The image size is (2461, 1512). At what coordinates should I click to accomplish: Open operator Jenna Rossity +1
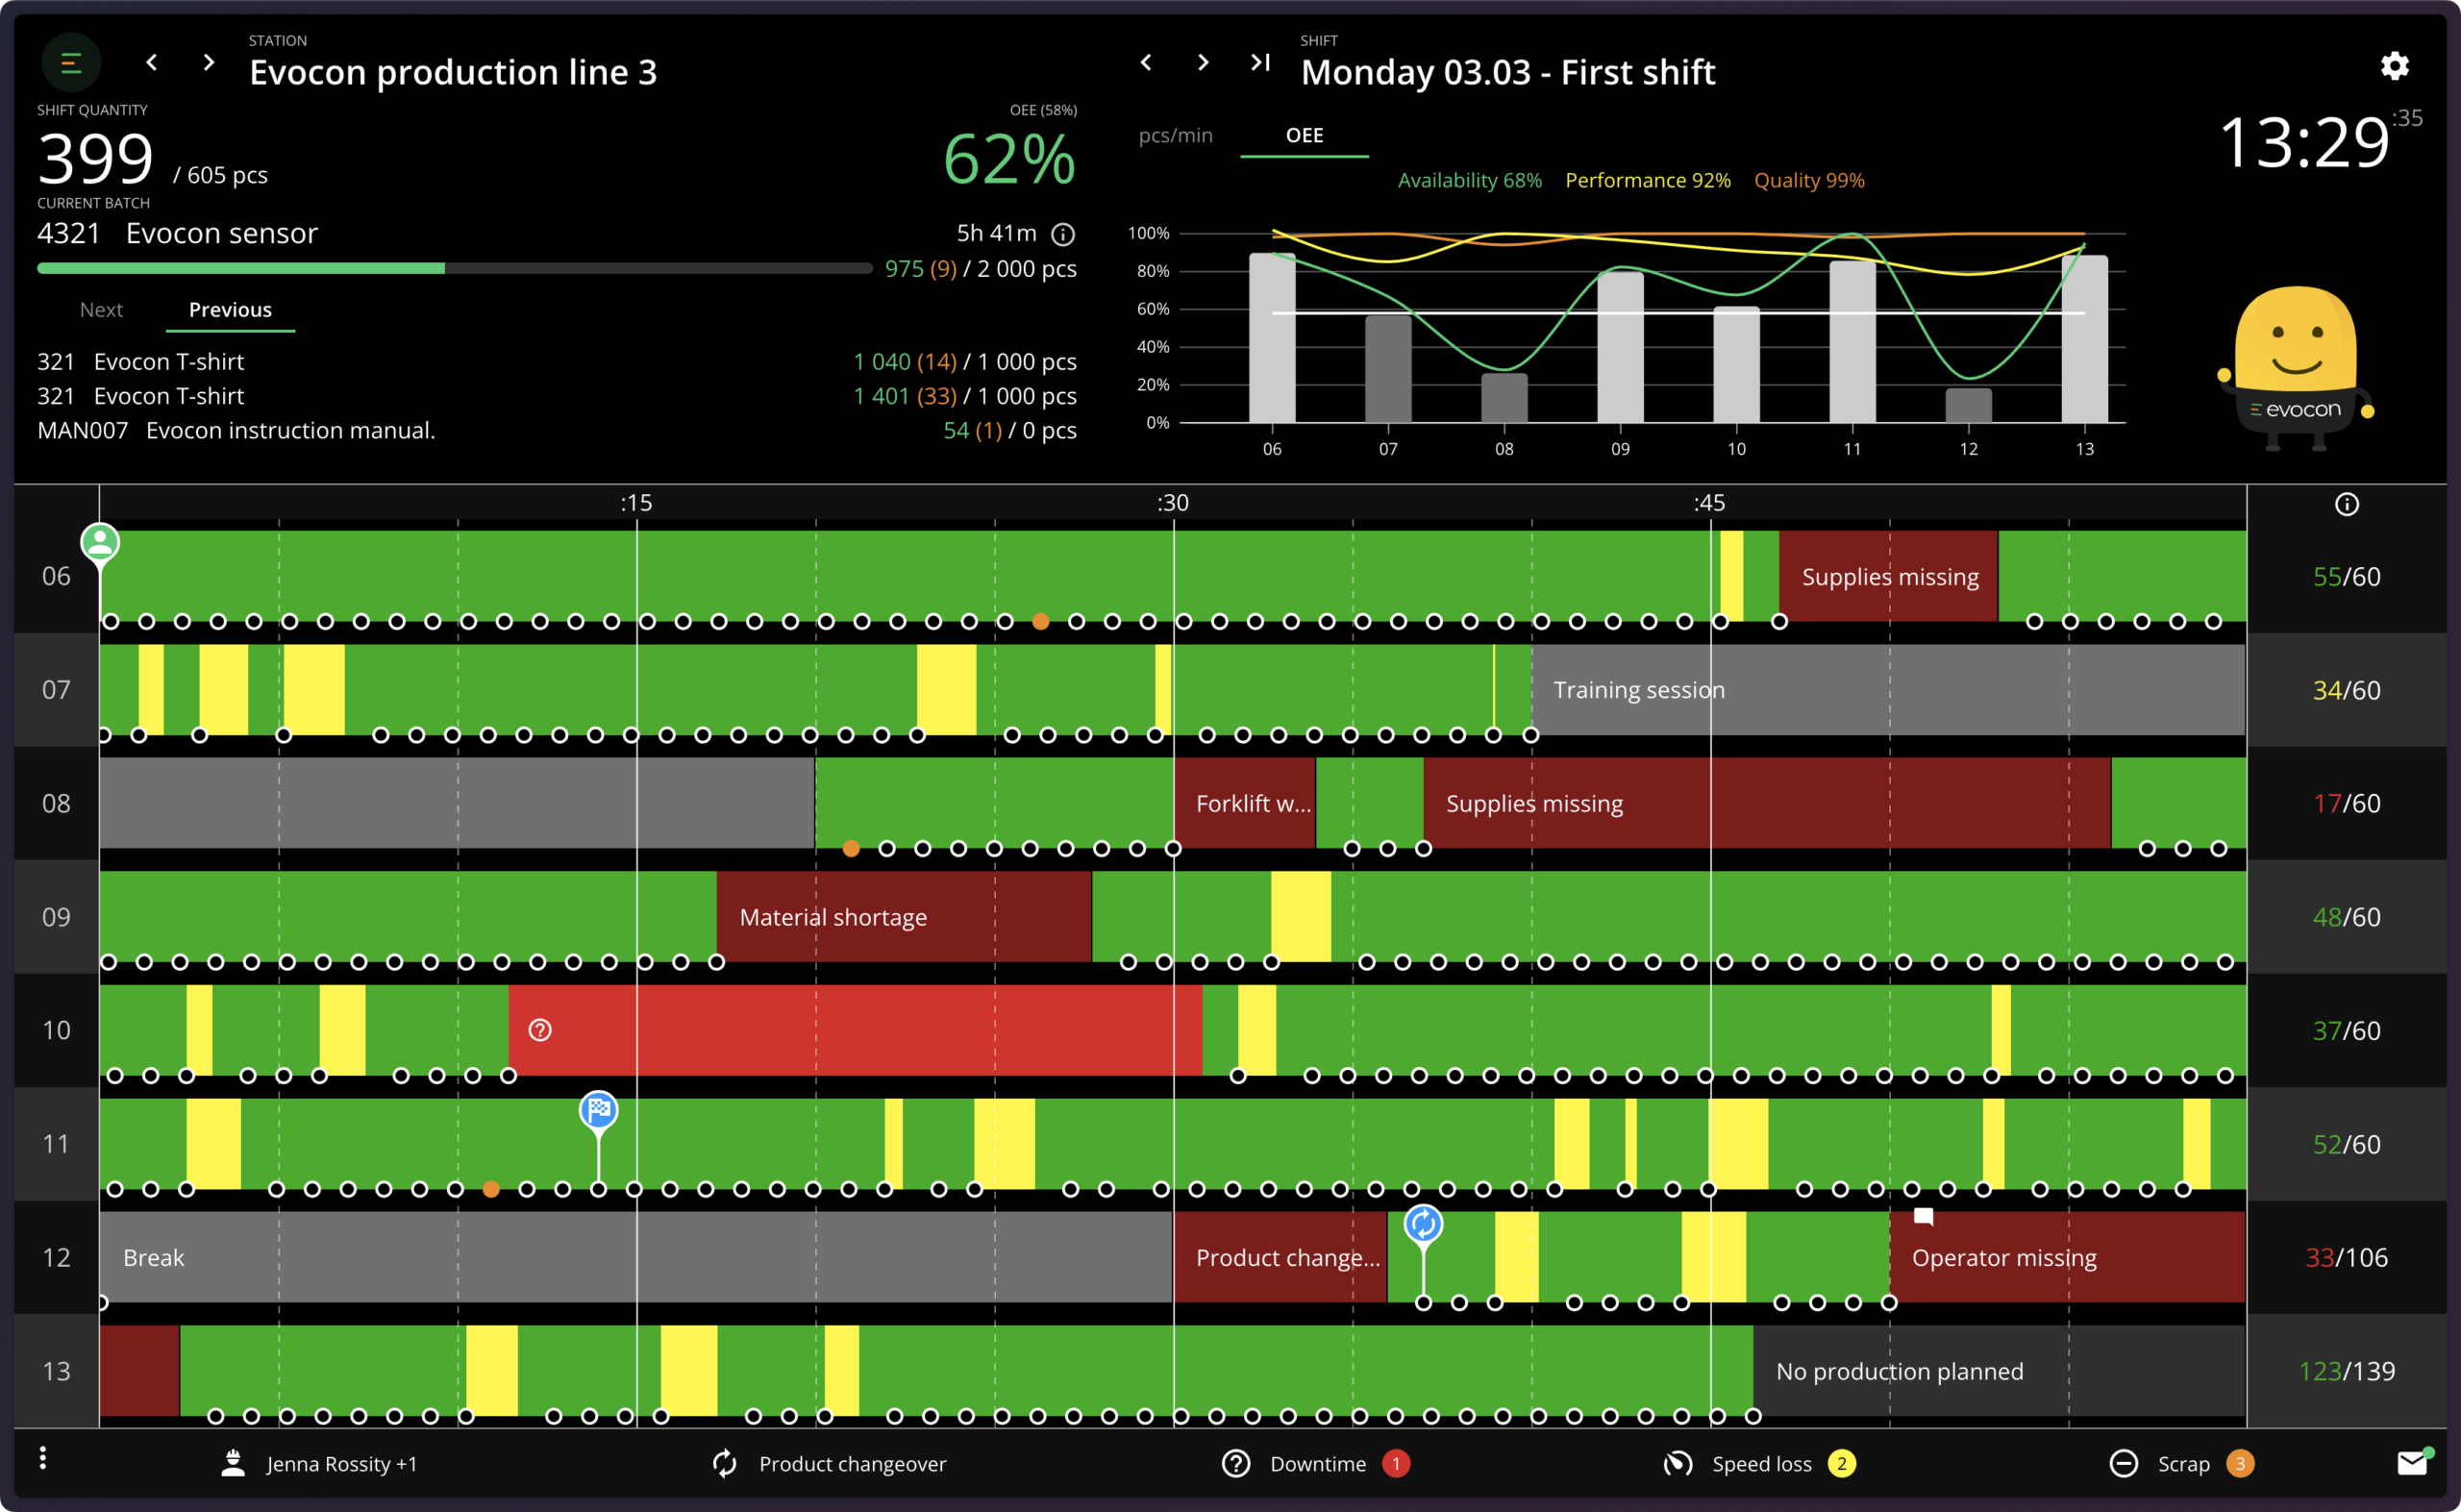(318, 1464)
